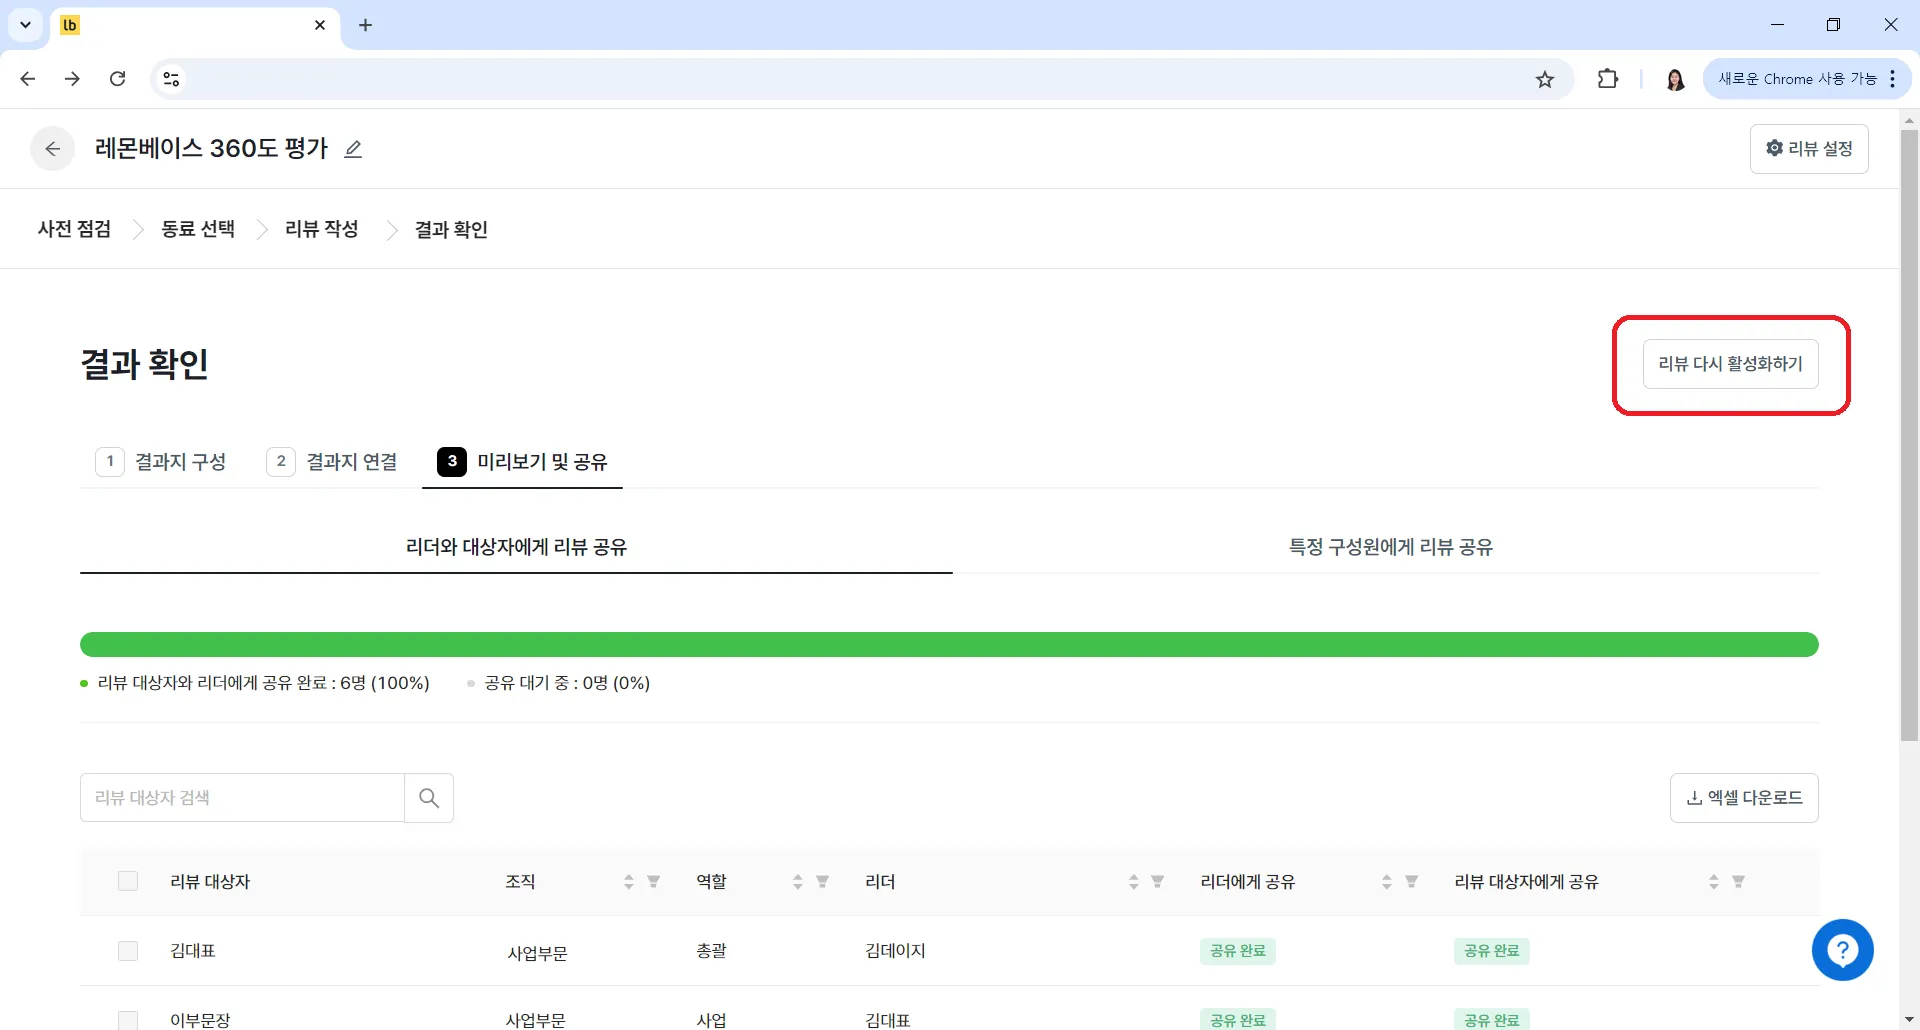
Task: Click scrollbar down arrow
Action: pyautogui.click(x=1909, y=1019)
